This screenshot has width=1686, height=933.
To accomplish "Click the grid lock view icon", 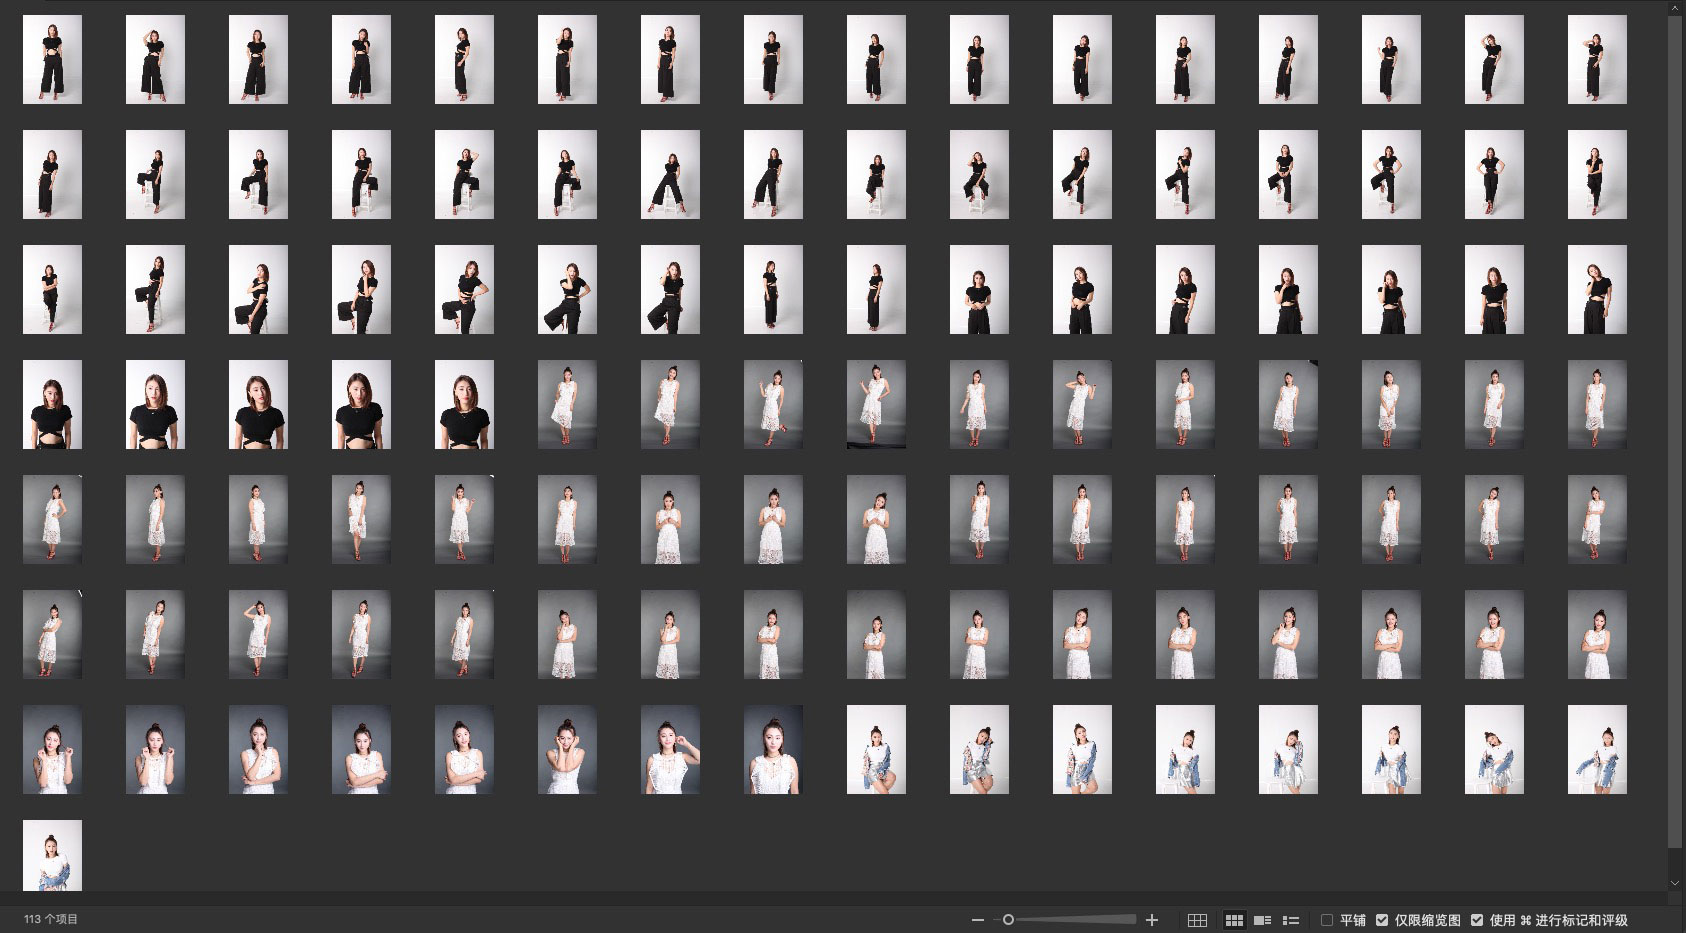I will tap(1197, 920).
